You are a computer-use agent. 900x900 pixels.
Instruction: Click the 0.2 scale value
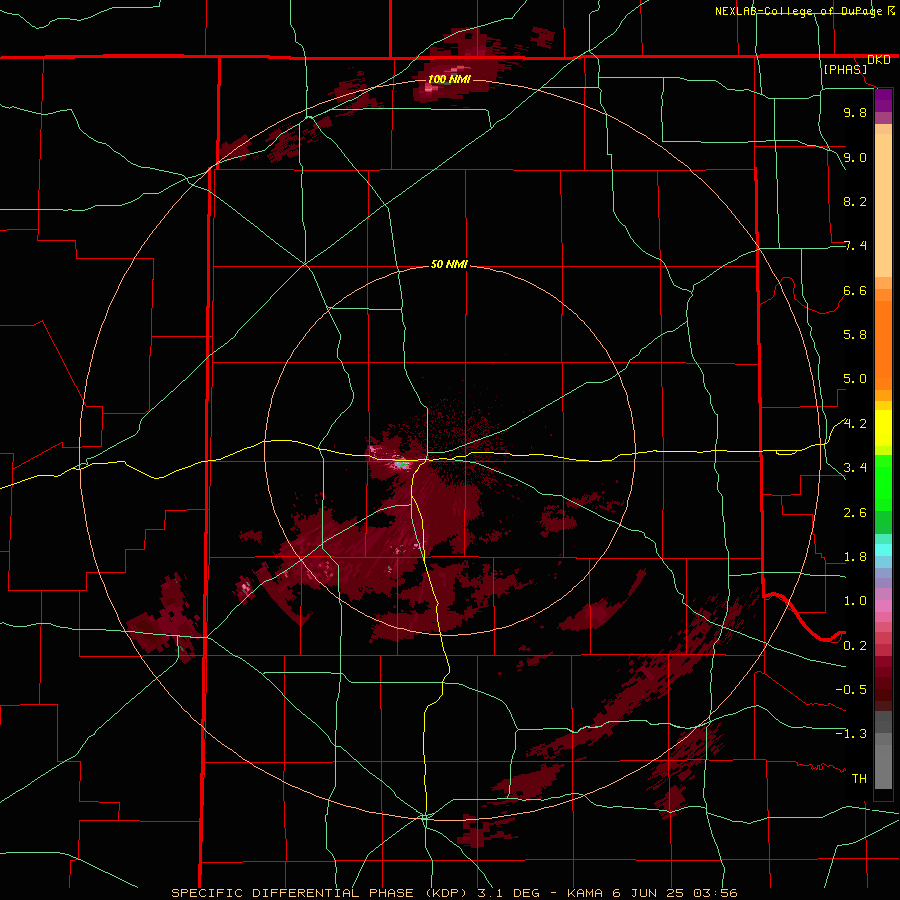[855, 646]
